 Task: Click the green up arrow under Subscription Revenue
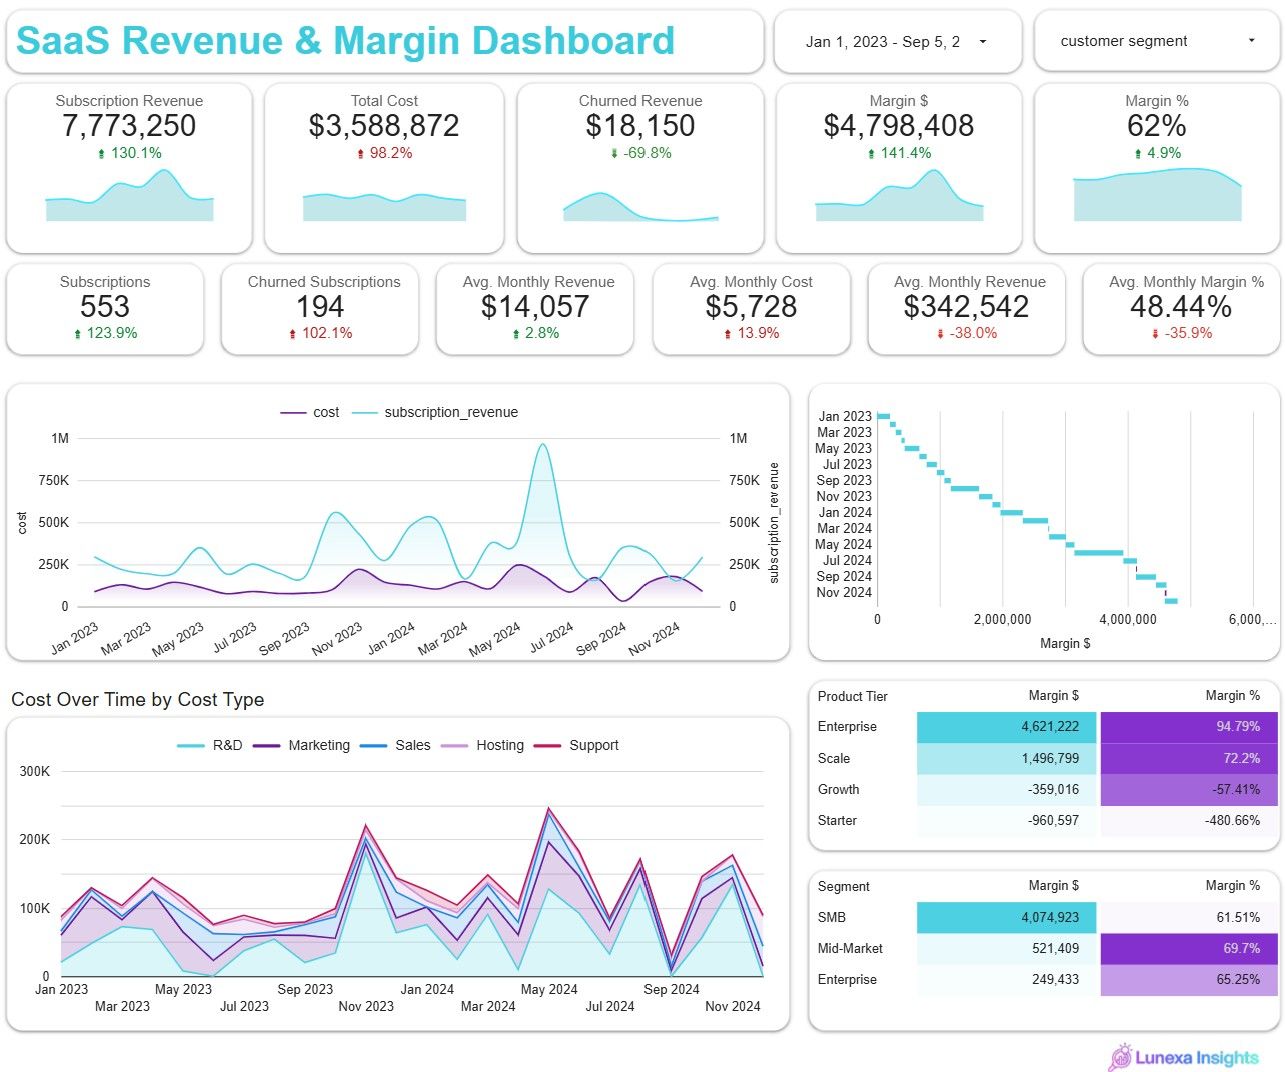click(101, 154)
